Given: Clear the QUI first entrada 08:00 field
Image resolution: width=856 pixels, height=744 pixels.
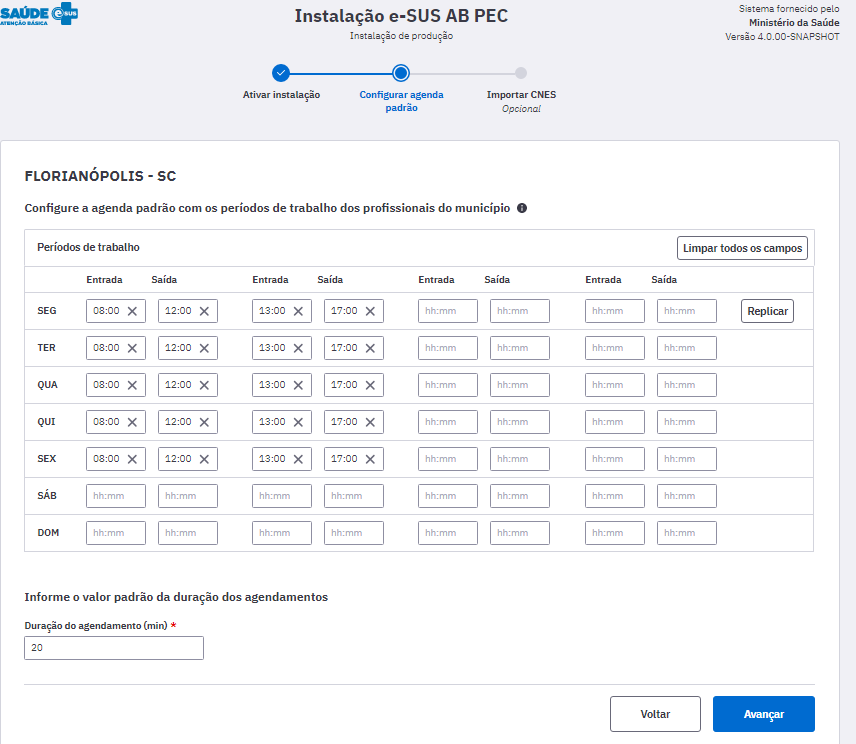Looking at the screenshot, I should tap(132, 422).
